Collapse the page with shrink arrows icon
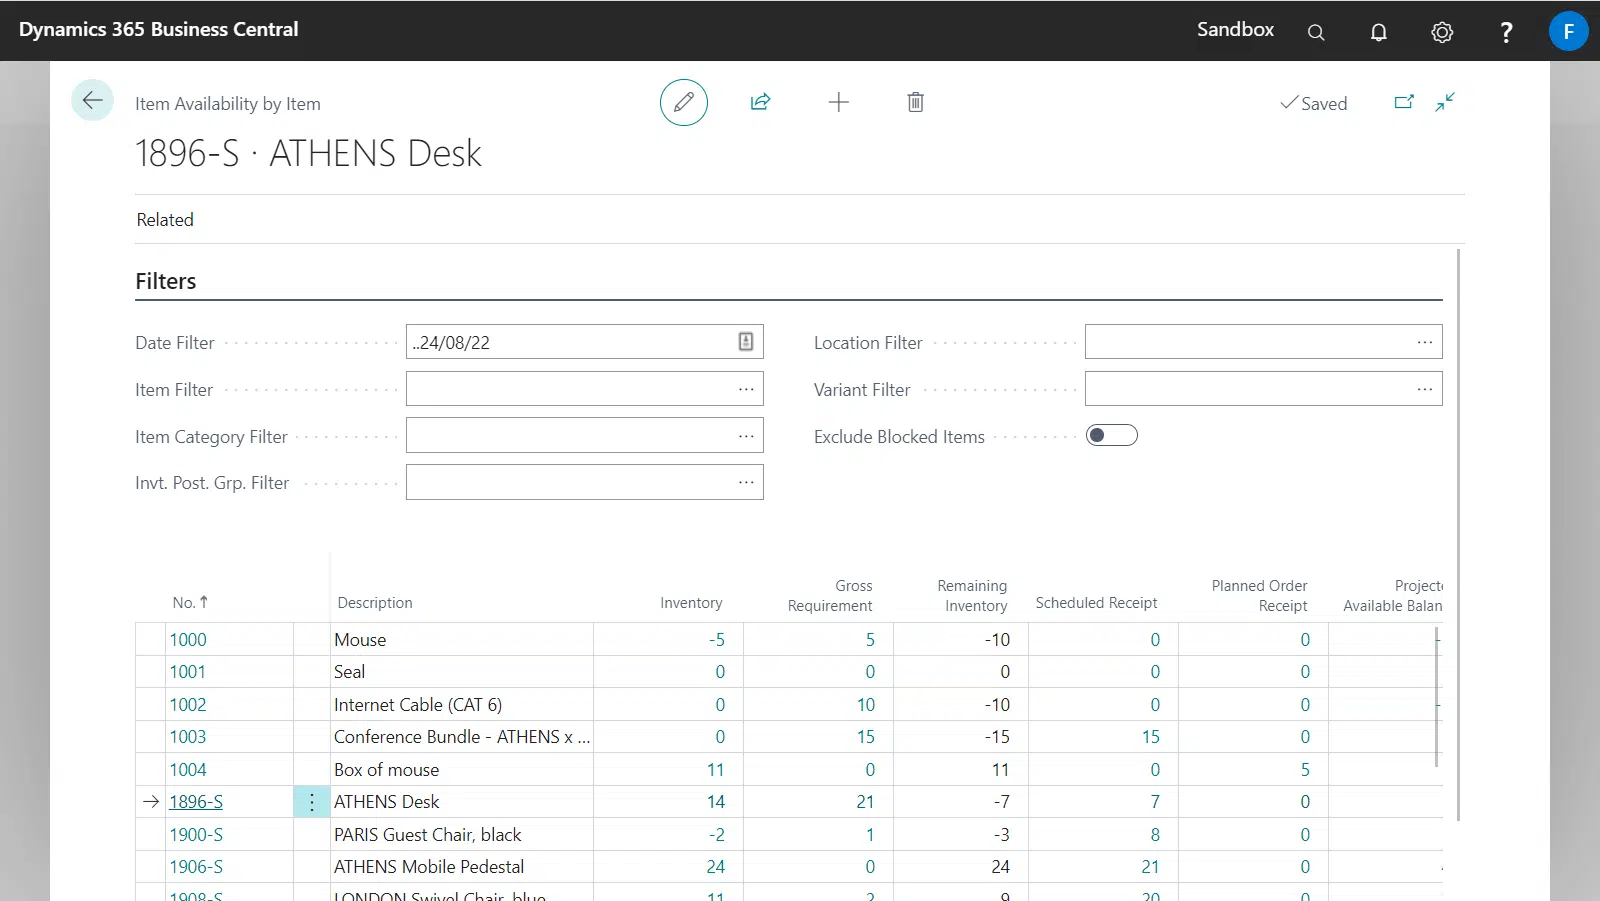This screenshot has height=901, width=1600. tap(1445, 102)
